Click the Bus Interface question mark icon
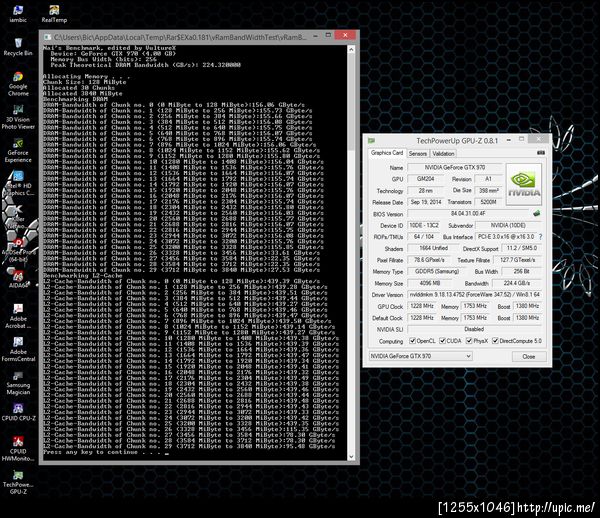This screenshot has width=600, height=518. (540, 237)
